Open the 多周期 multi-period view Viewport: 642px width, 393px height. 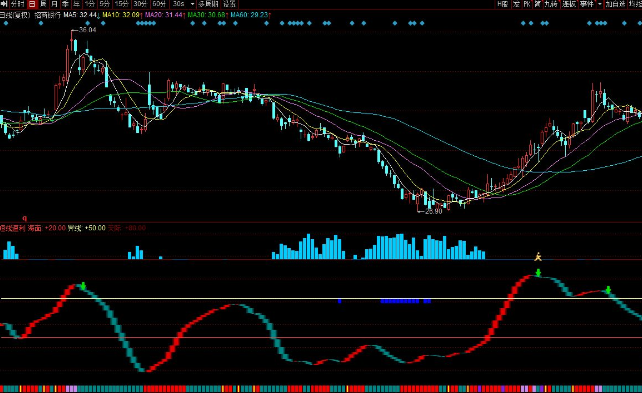coord(208,4)
